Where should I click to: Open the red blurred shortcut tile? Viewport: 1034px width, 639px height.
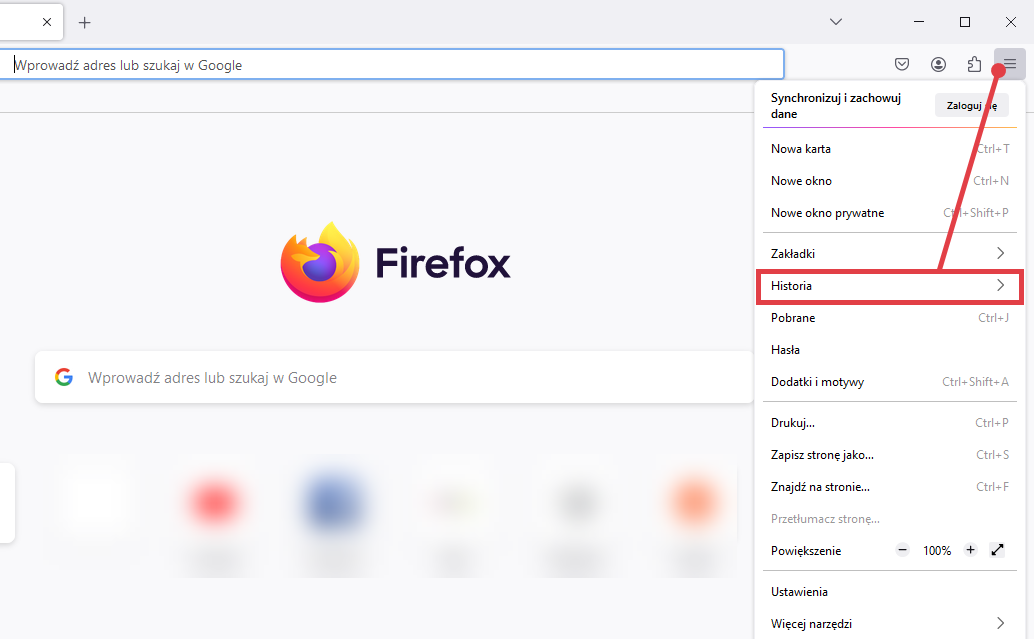click(214, 504)
